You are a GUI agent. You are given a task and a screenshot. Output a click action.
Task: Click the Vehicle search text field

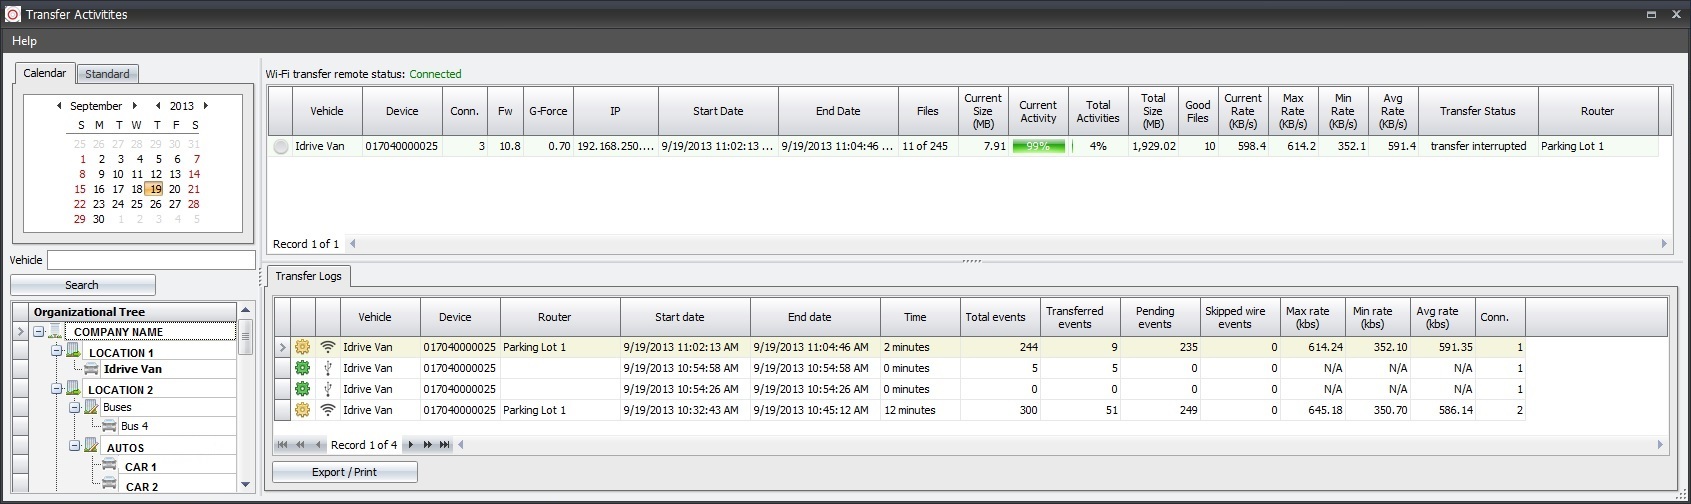(151, 260)
